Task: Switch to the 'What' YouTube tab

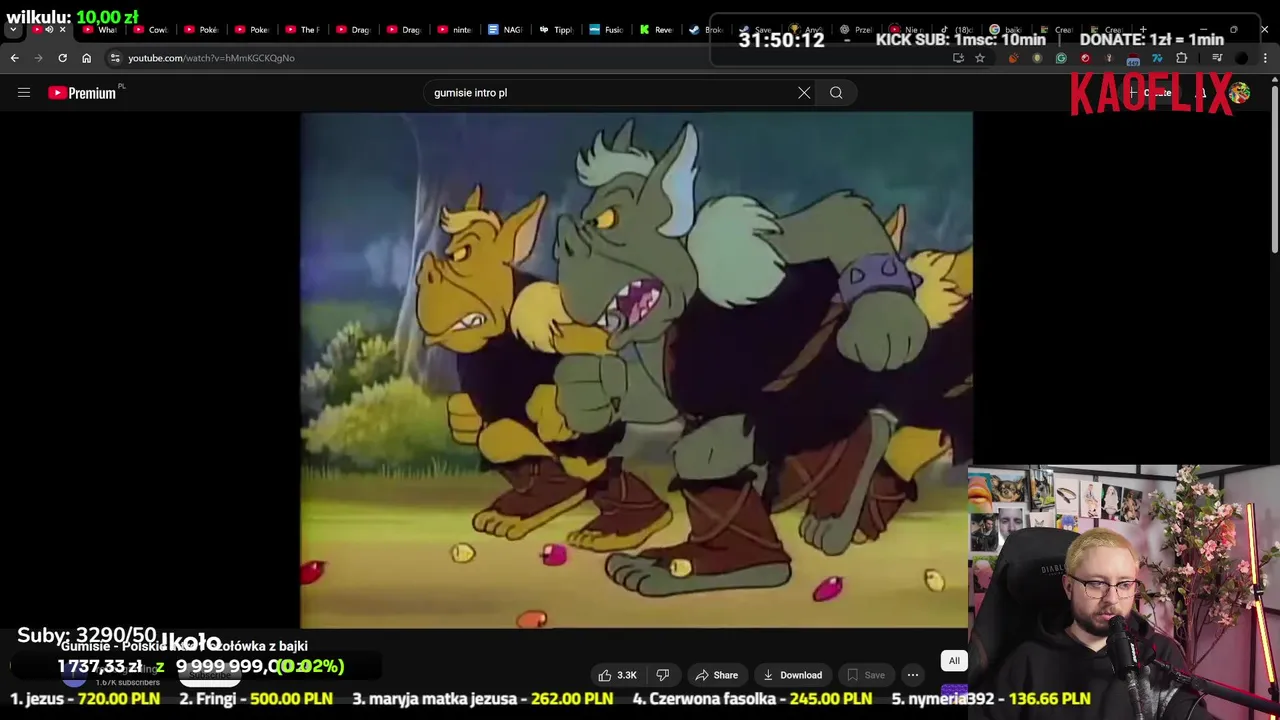Action: [x=100, y=30]
